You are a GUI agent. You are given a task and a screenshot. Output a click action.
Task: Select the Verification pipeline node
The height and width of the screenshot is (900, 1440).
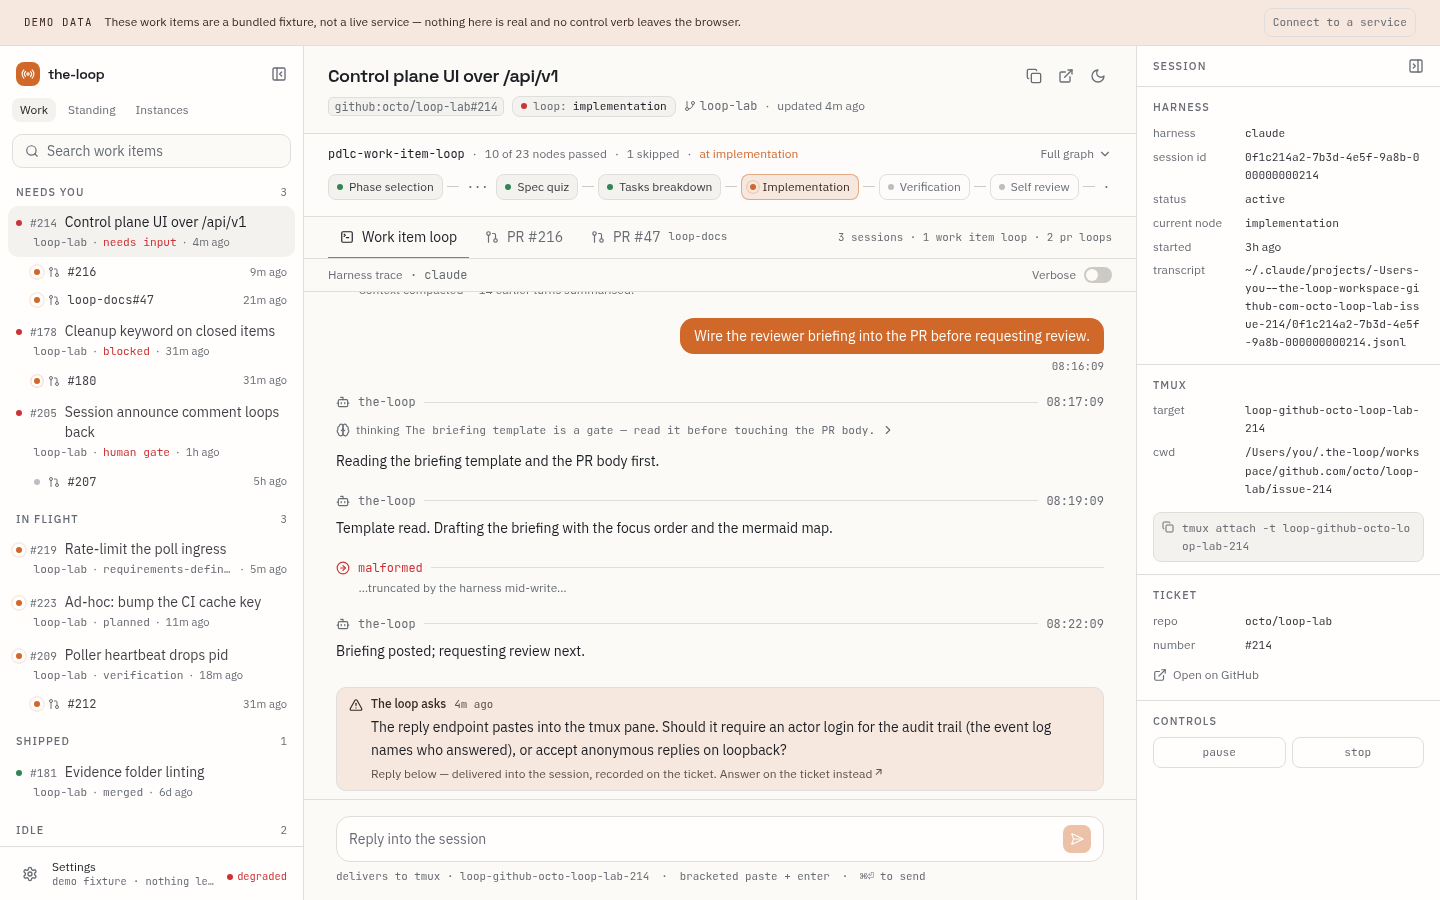click(x=924, y=187)
